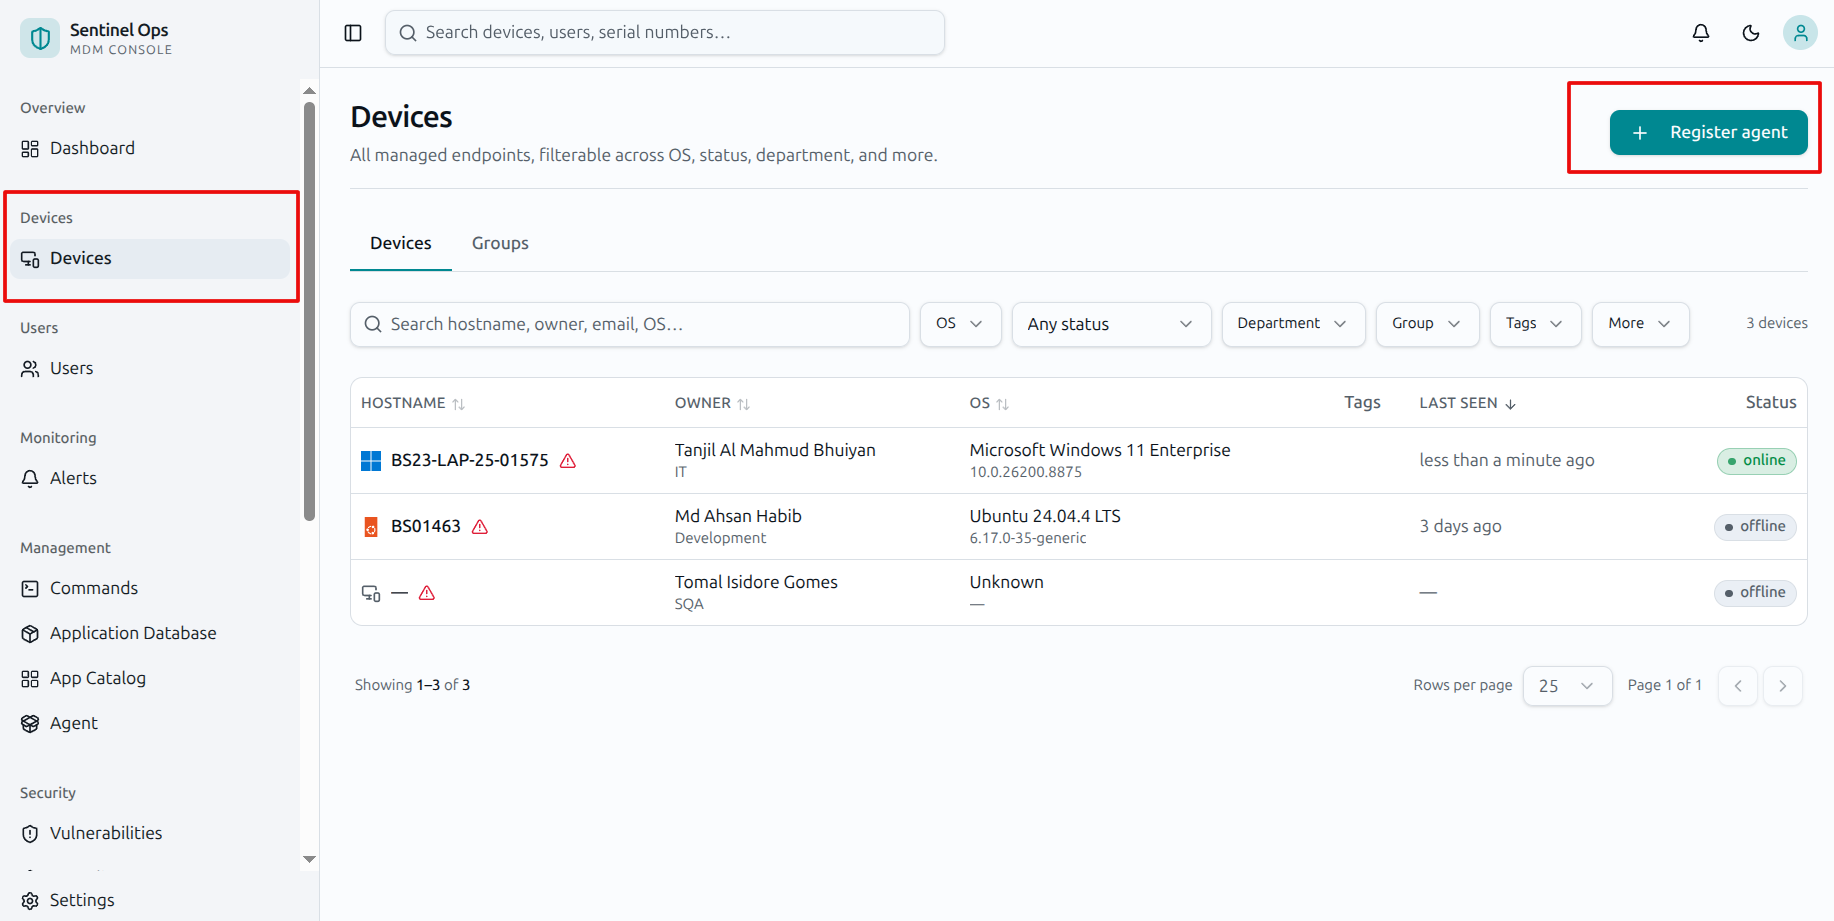Click the Commands terminal icon
Image resolution: width=1834 pixels, height=921 pixels.
pyautogui.click(x=30, y=589)
